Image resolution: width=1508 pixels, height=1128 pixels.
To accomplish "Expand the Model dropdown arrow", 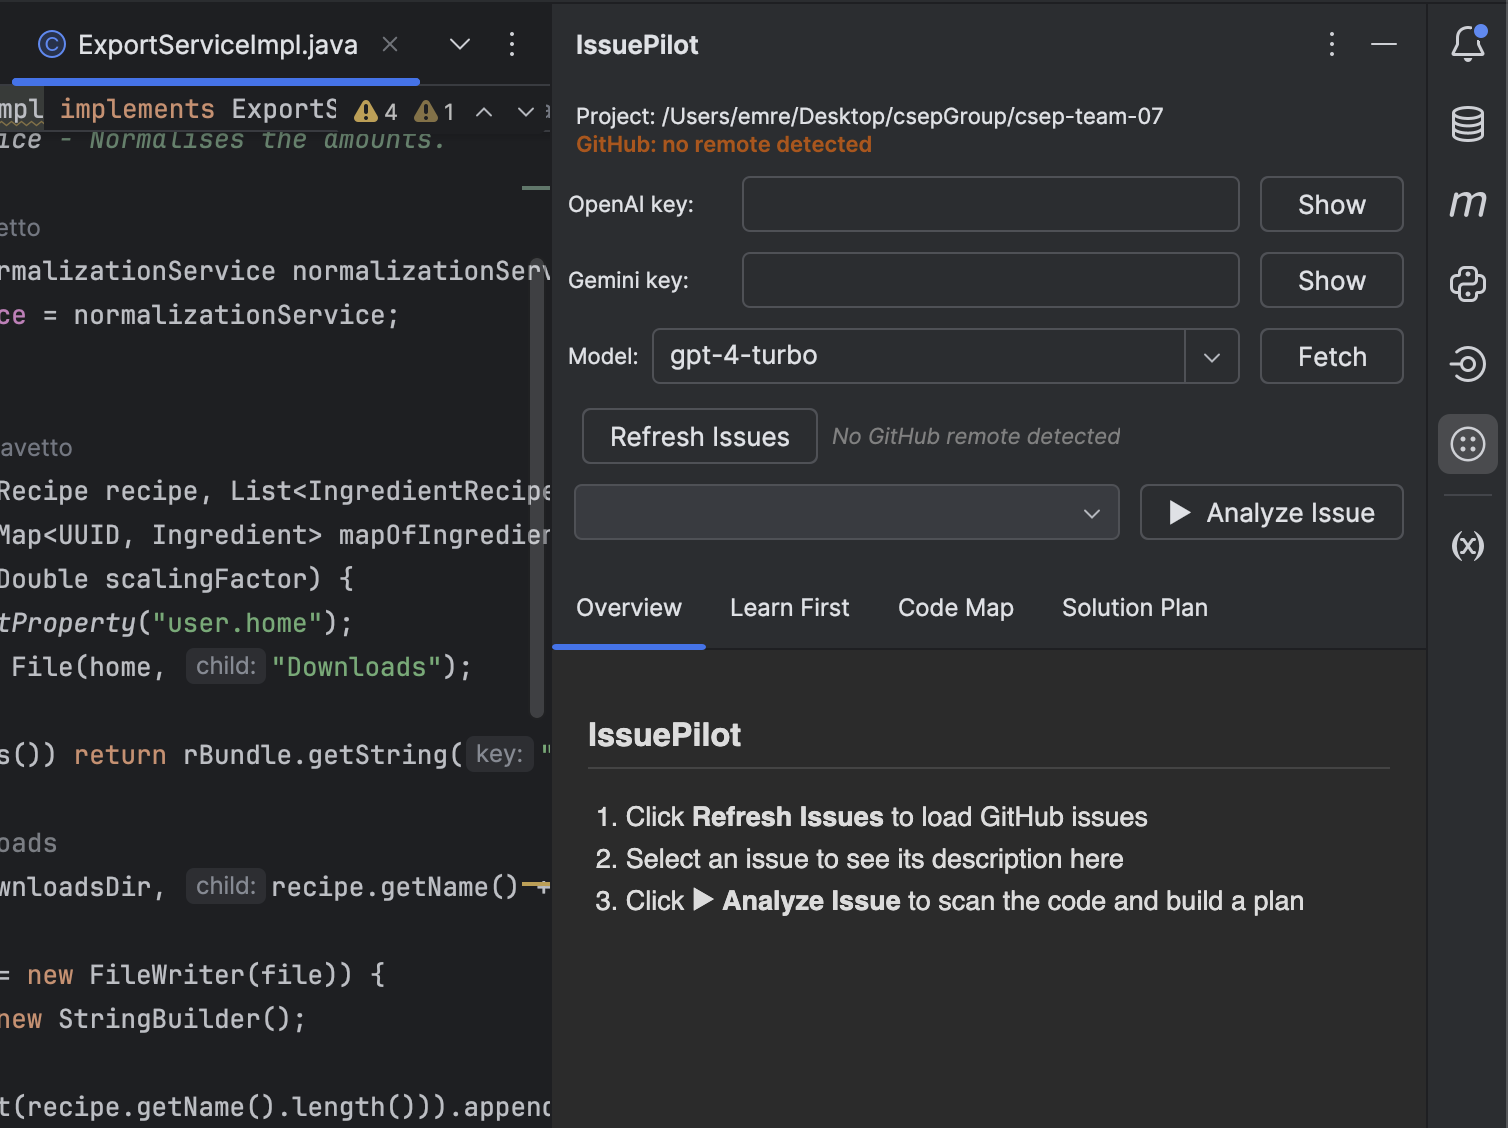I will click(x=1212, y=356).
